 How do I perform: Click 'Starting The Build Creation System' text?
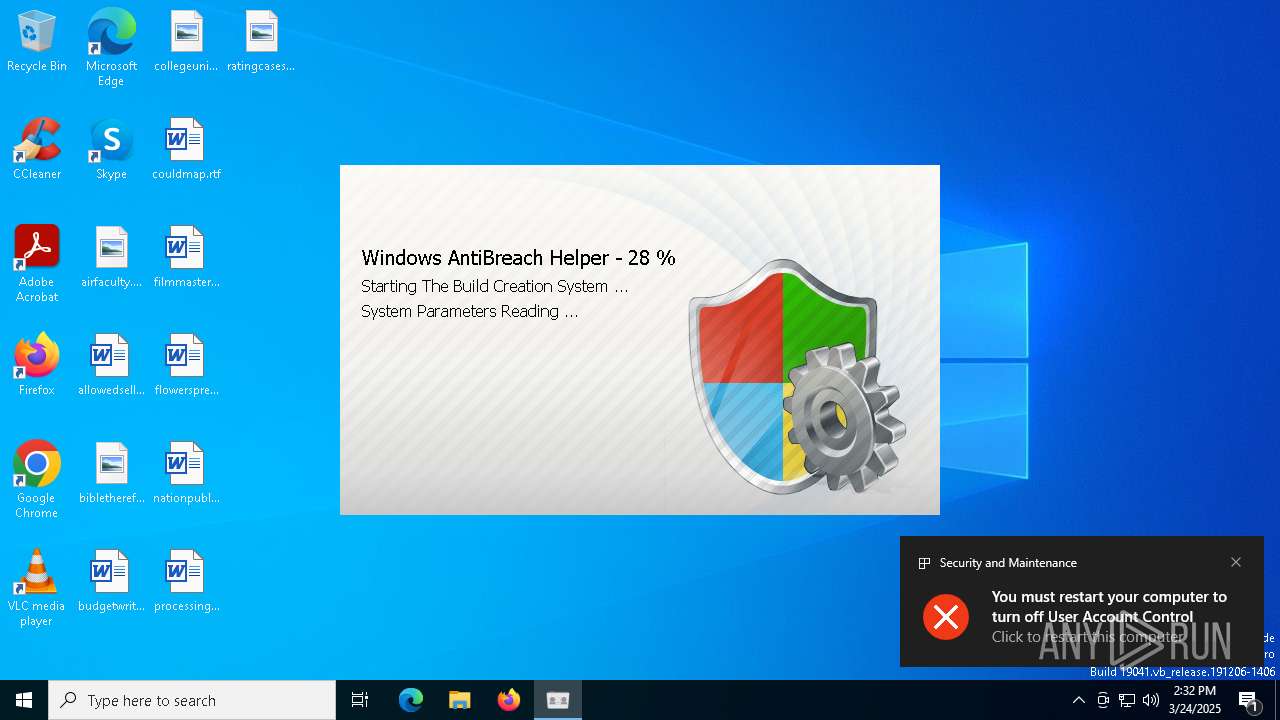click(x=495, y=286)
